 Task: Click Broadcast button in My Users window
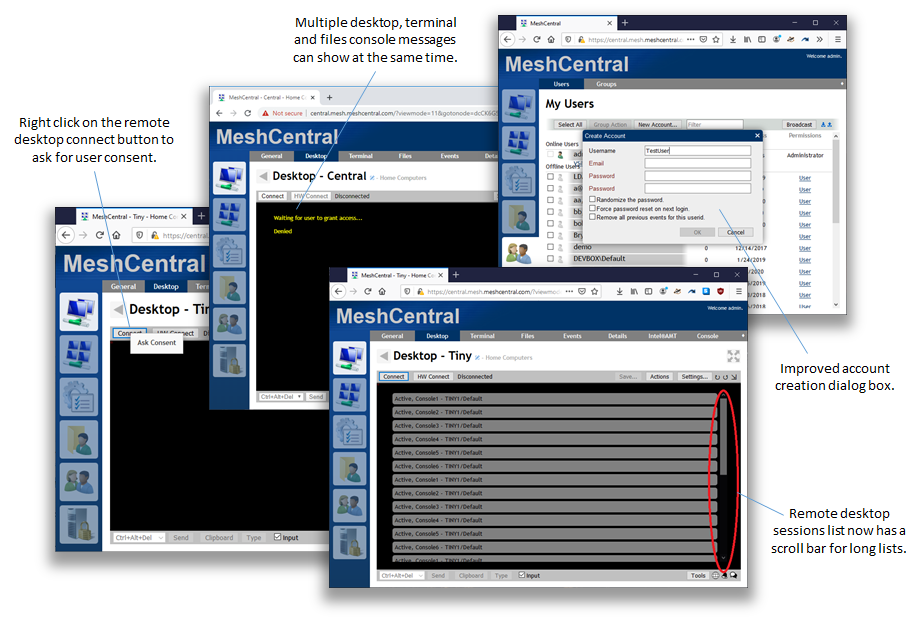tap(799, 125)
